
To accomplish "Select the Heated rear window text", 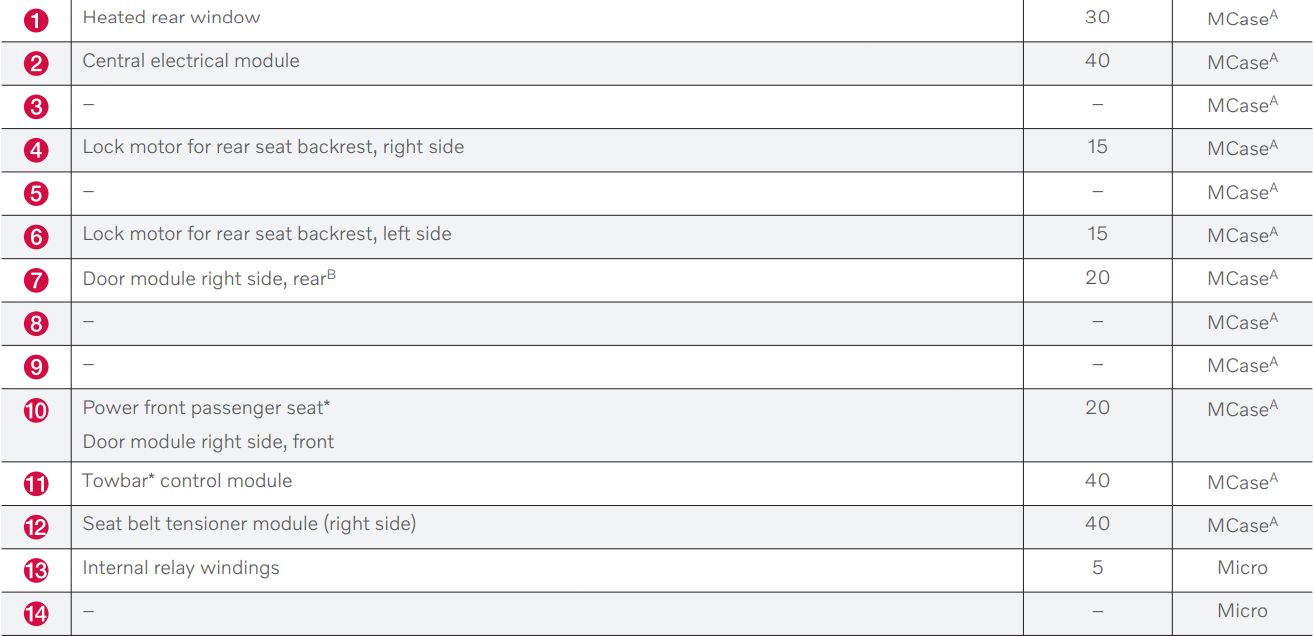I will click(x=171, y=17).
